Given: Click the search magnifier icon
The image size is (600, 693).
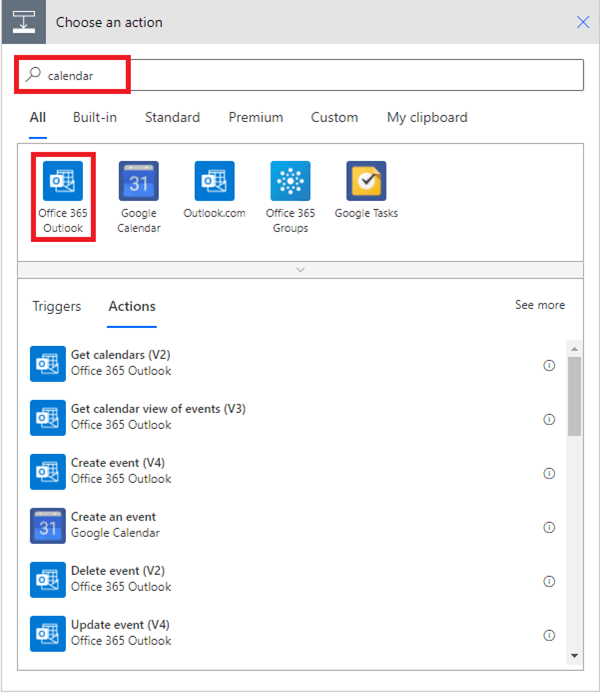Looking at the screenshot, I should (33, 75).
